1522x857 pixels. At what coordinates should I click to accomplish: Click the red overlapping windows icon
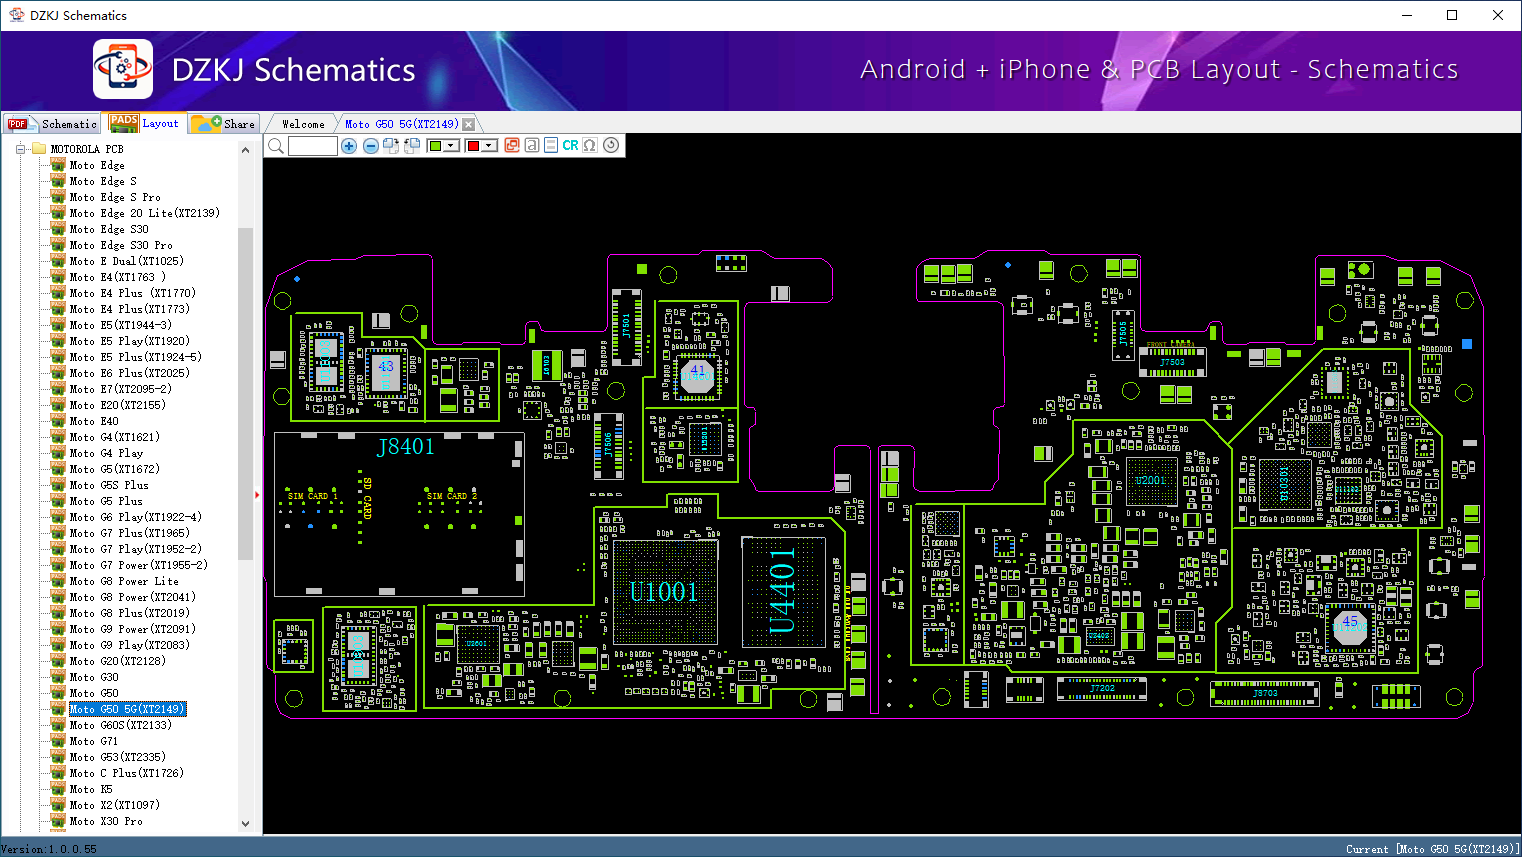tap(512, 146)
